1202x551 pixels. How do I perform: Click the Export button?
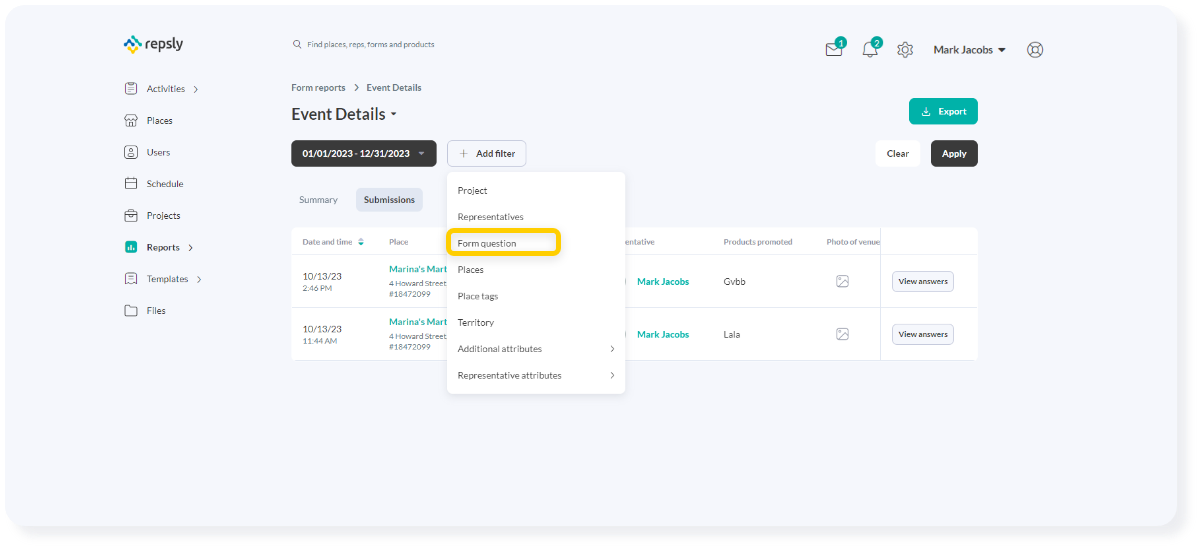click(x=943, y=112)
